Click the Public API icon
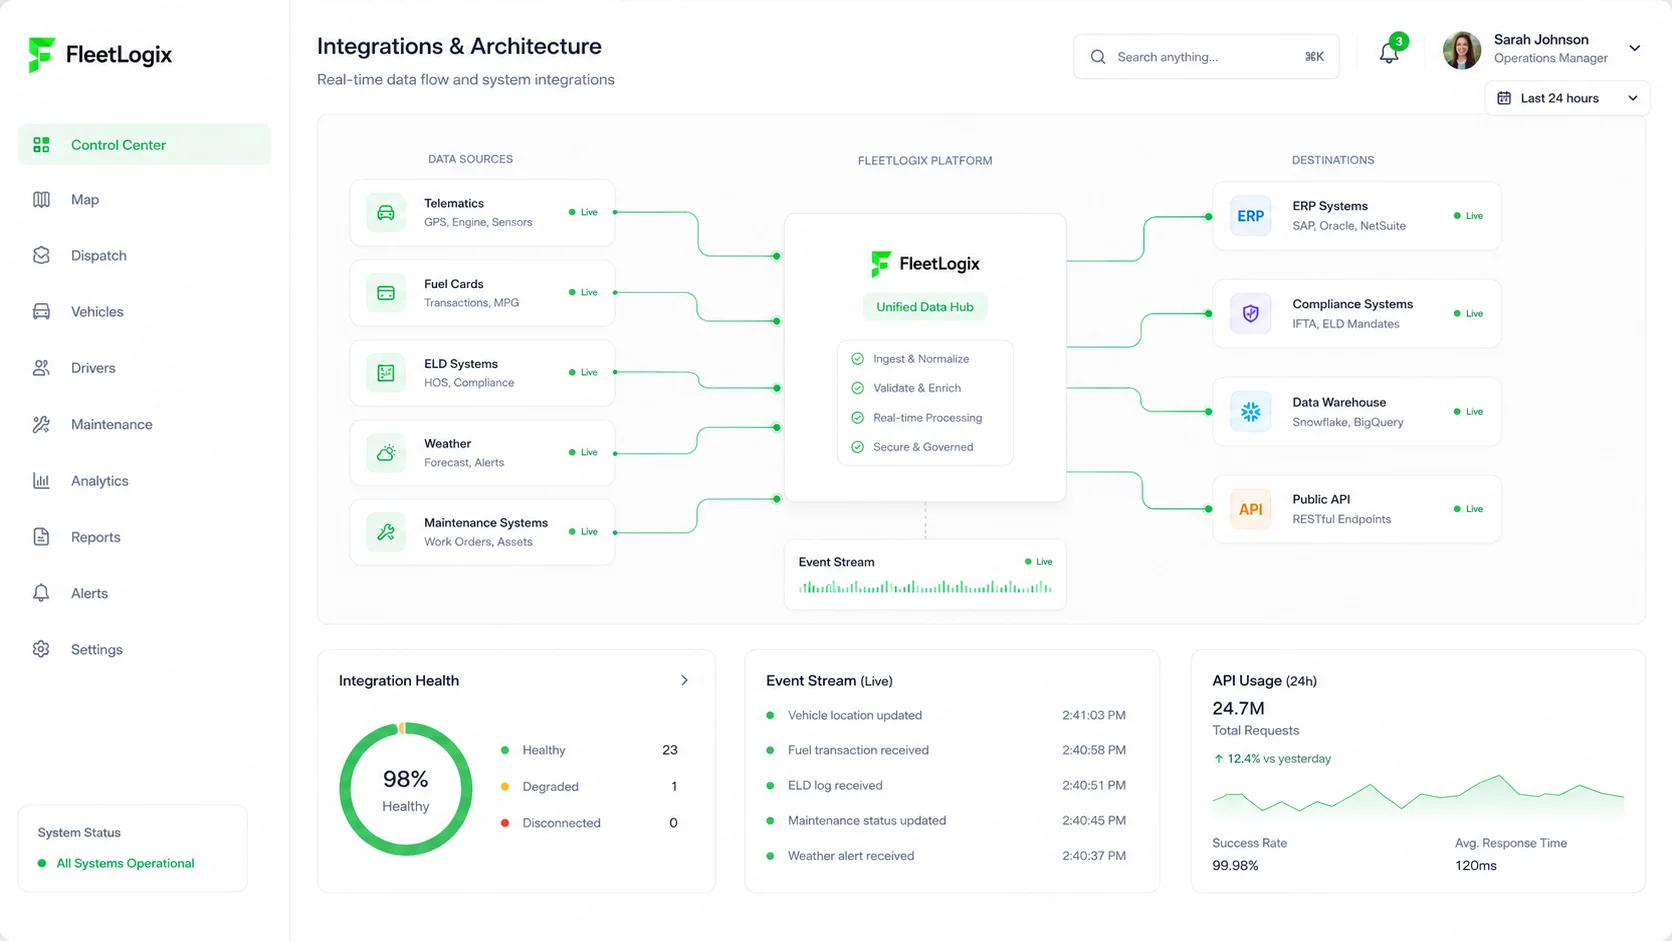This screenshot has width=1672, height=941. pos(1250,509)
